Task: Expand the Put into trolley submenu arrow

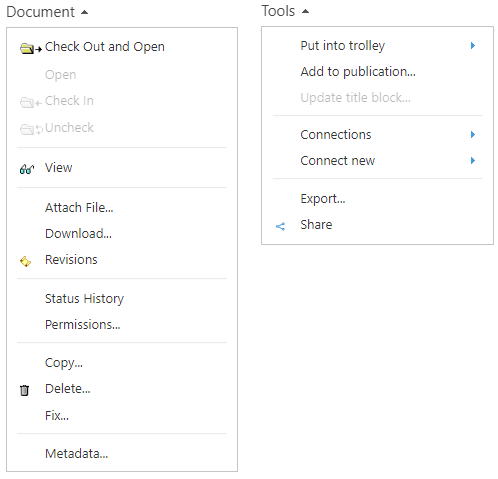Action: pos(472,46)
